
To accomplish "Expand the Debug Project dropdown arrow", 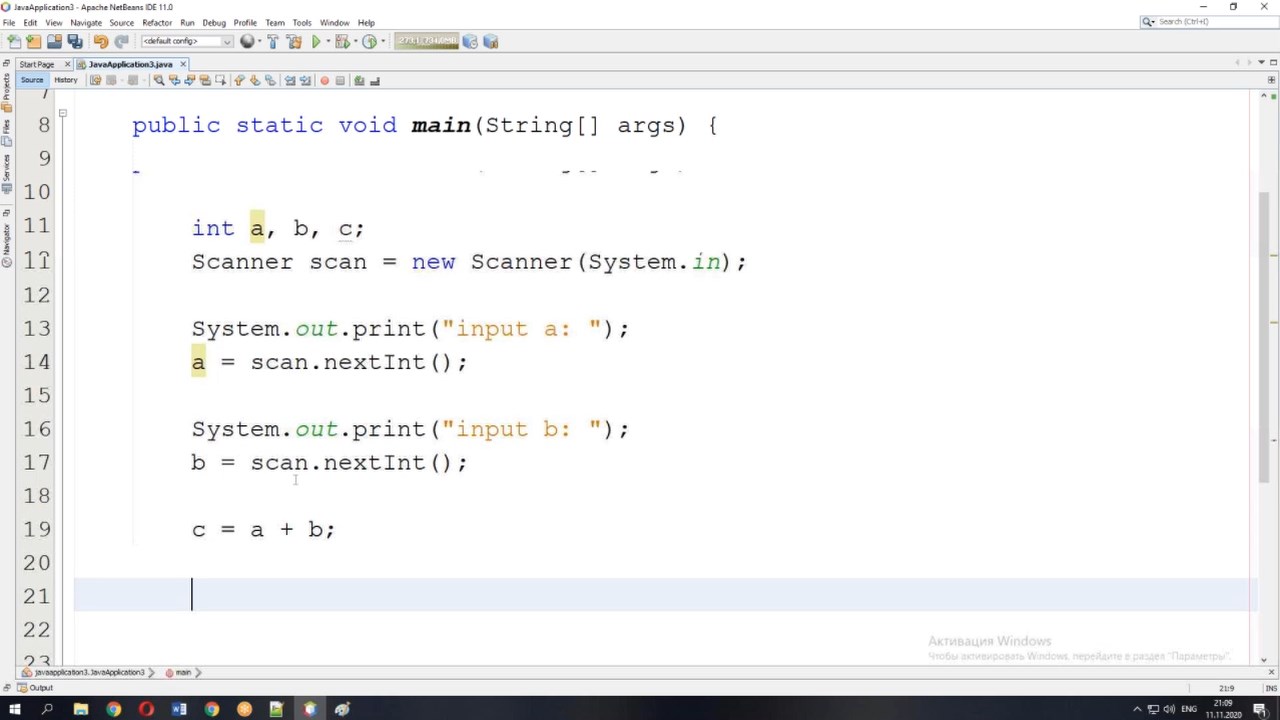I will pos(355,41).
